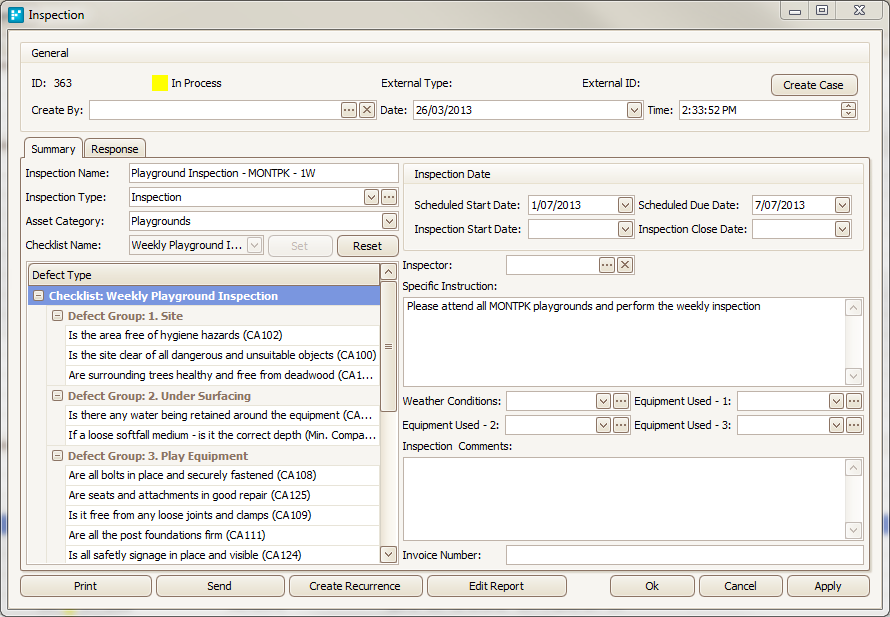
Task: Open the Asset Category dropdown
Action: click(389, 221)
